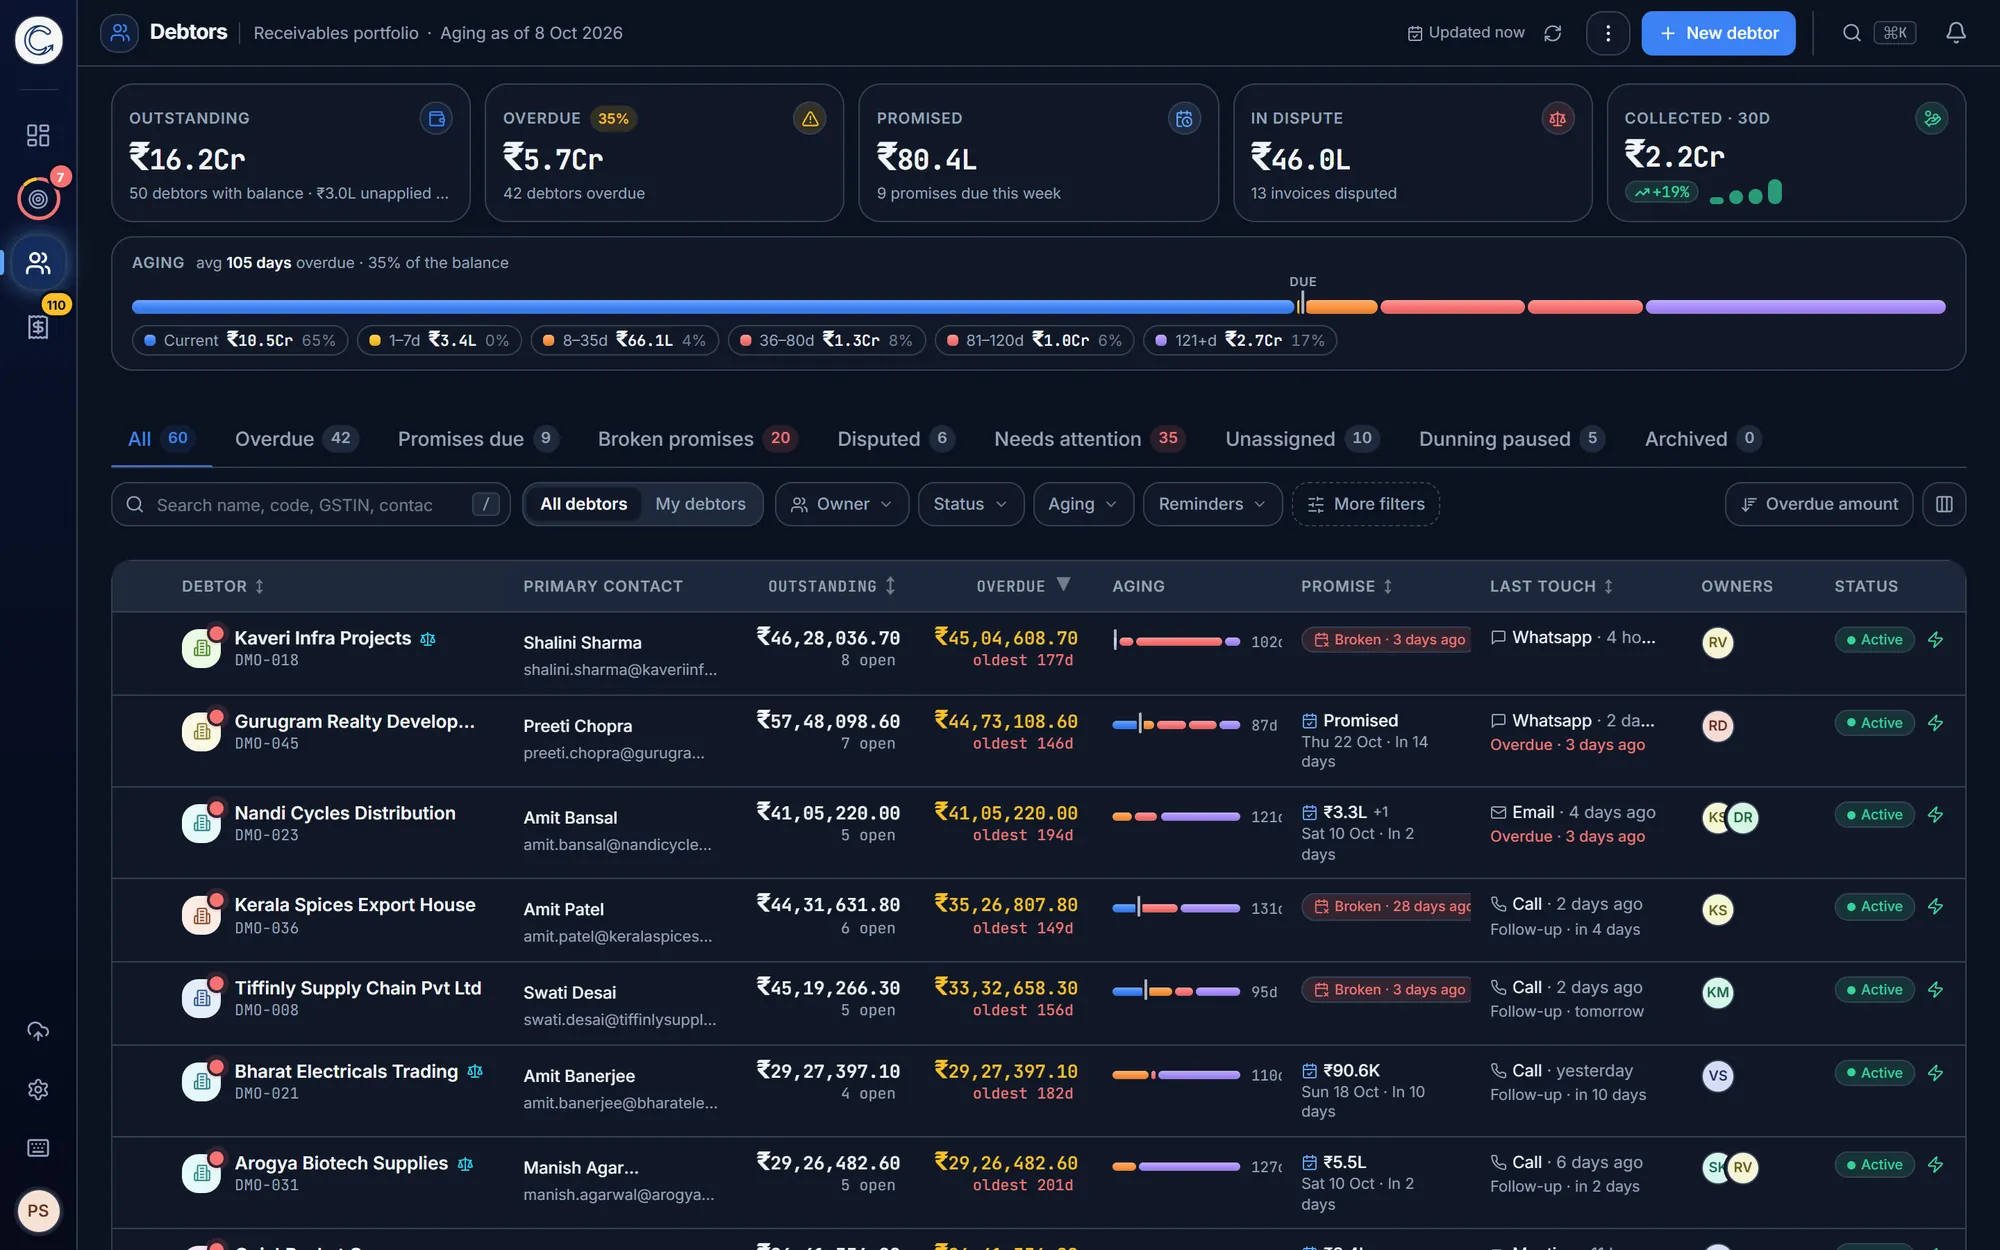Click the Current blue aging legend chip
Screen dimensions: 2000x1250
coord(240,340)
